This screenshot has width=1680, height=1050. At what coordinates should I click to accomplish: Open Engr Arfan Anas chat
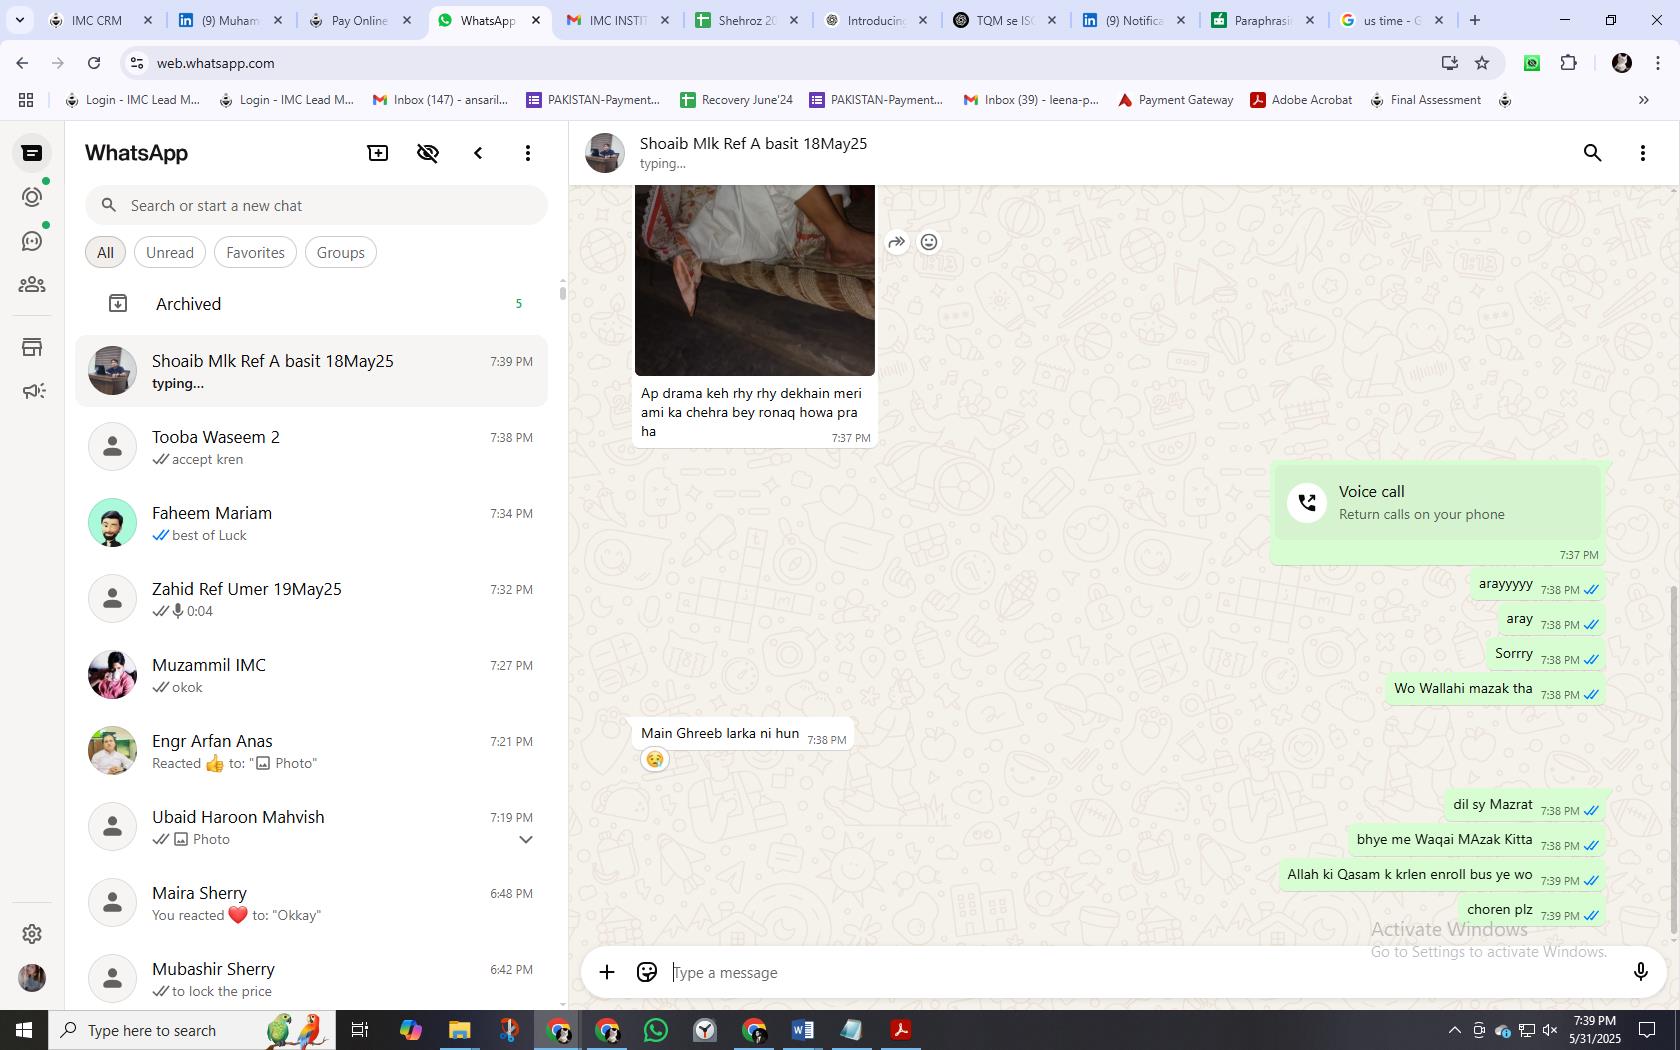pyautogui.click(x=312, y=751)
